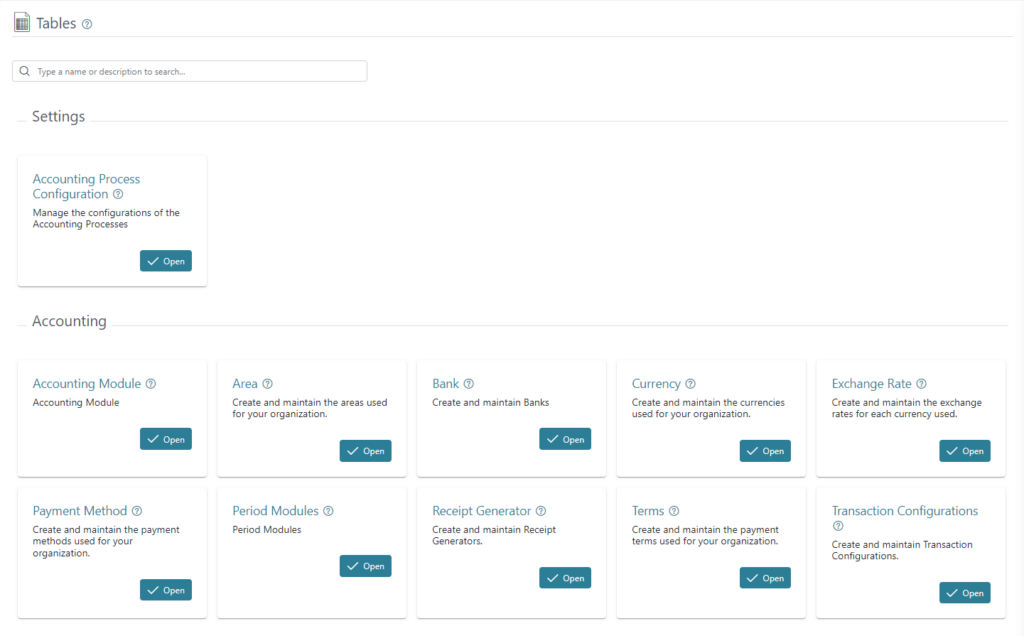Click the Transaction Configurations help icon
Image resolution: width=1024 pixels, height=636 pixels.
(838, 525)
